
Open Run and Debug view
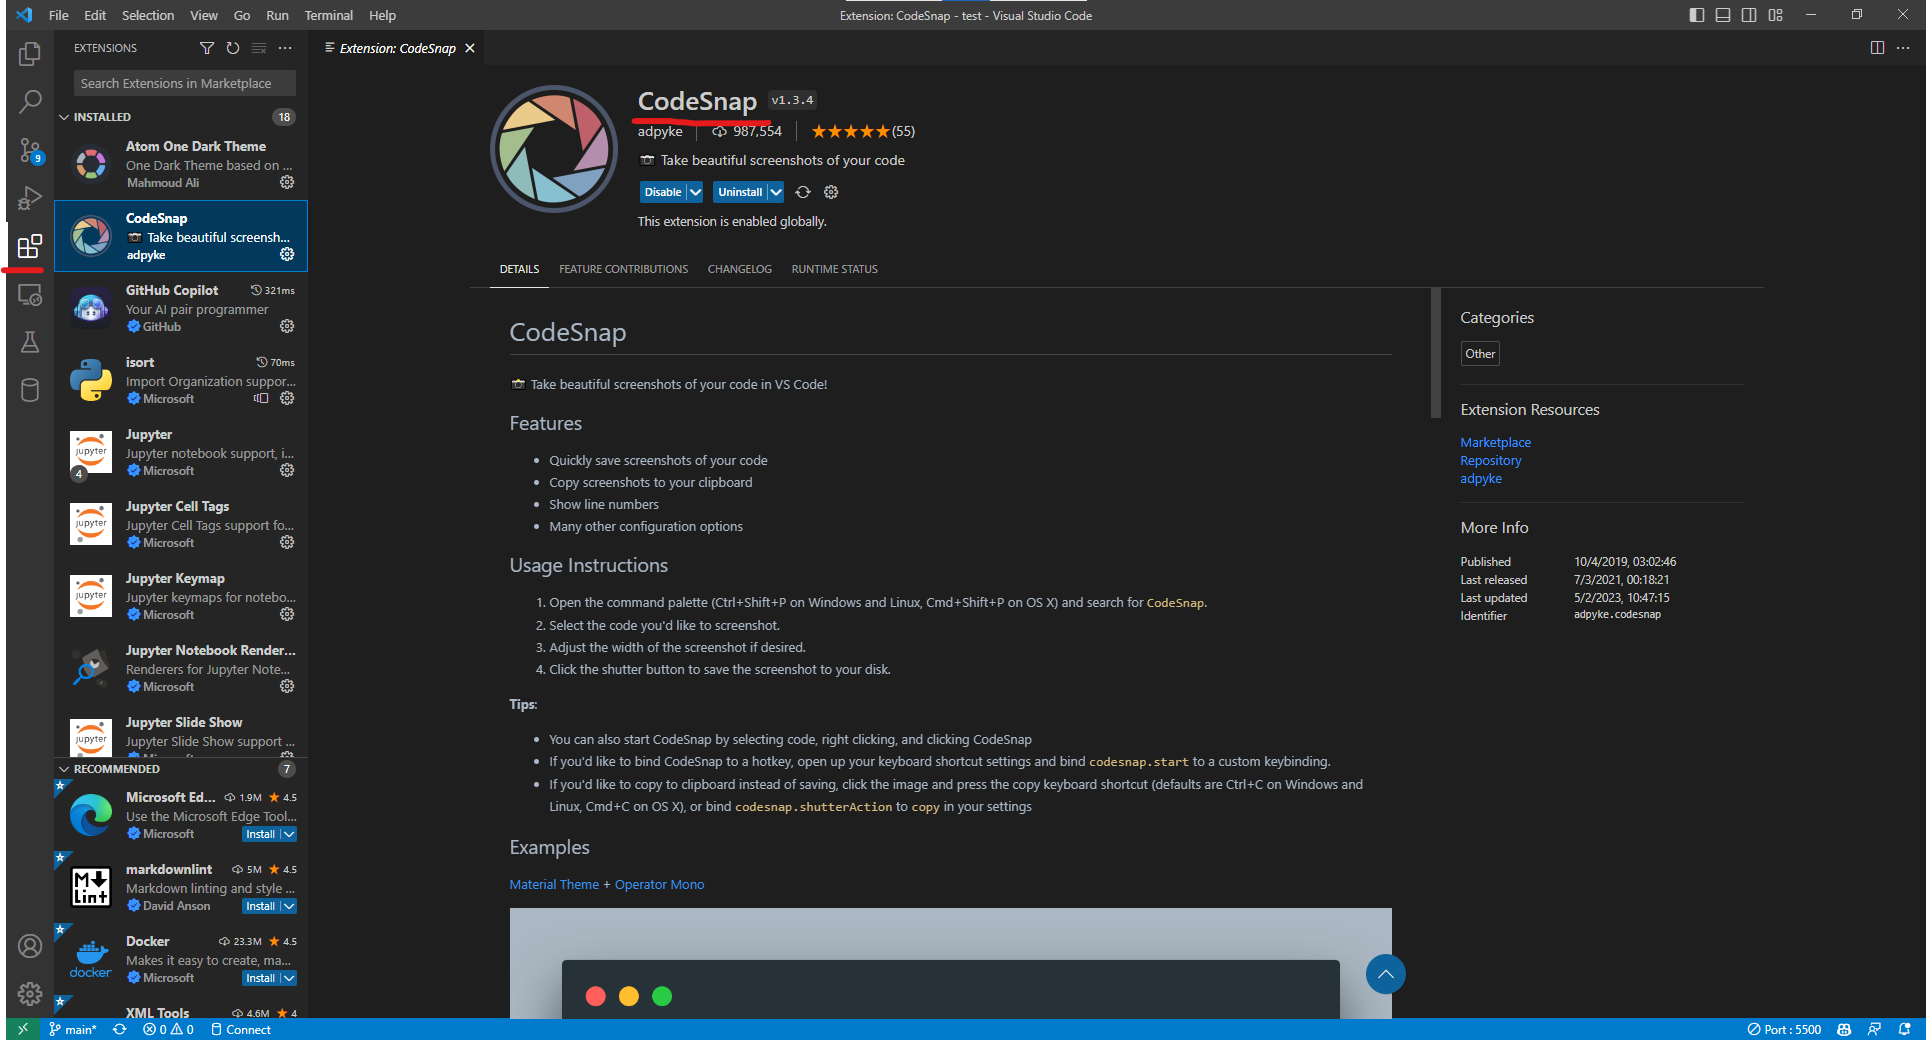click(x=30, y=198)
